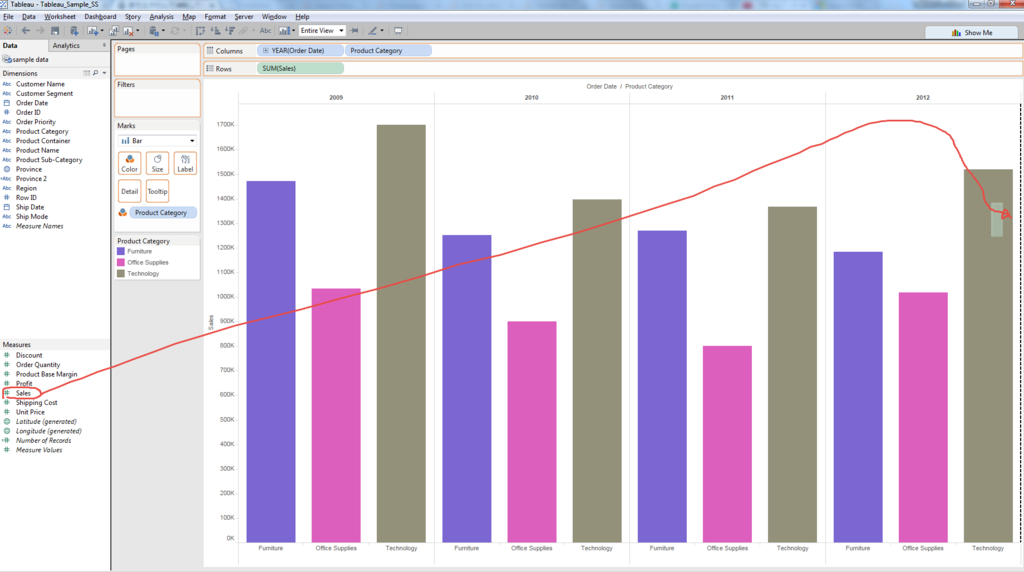1024x572 pixels.
Task: Open the Clear Sheet dropdown arrow
Action: [138, 31]
